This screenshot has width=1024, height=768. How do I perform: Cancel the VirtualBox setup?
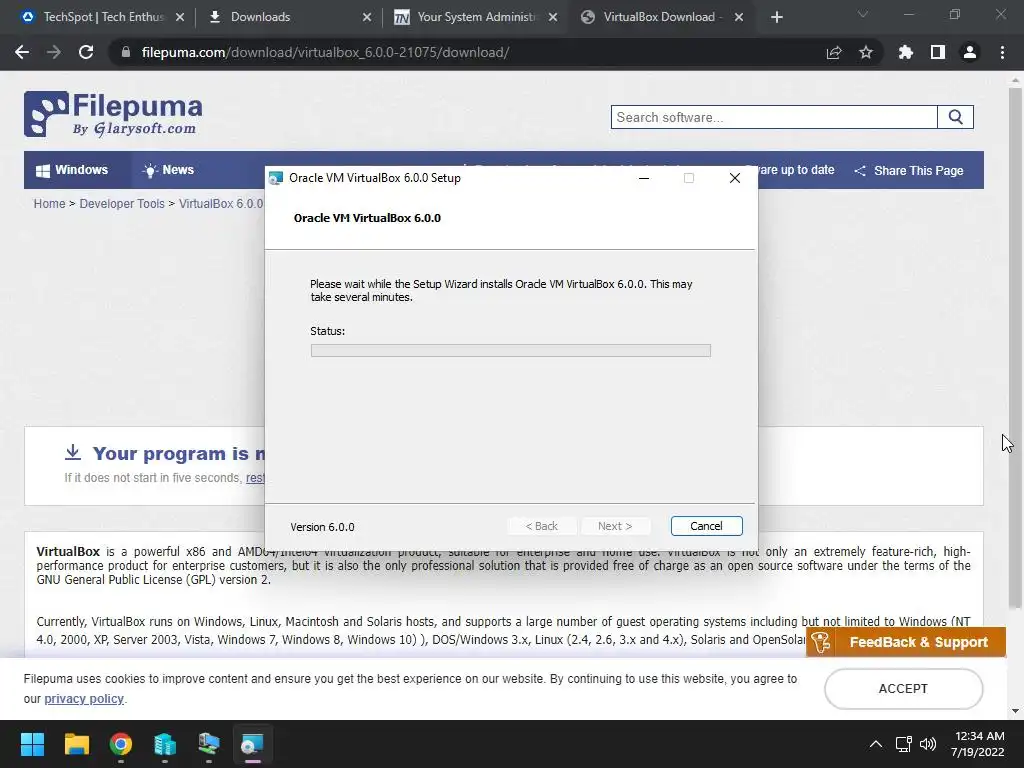707,526
